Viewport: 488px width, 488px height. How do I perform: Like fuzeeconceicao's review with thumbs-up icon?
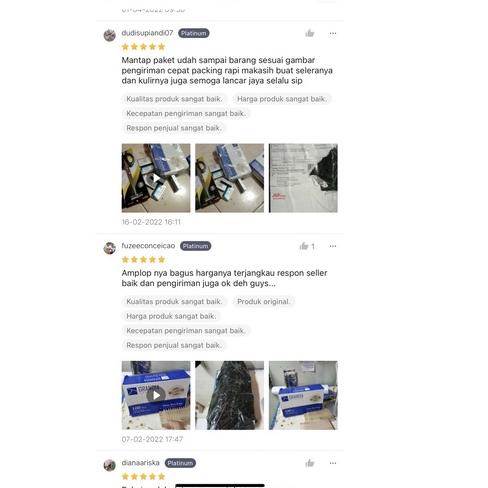[304, 246]
